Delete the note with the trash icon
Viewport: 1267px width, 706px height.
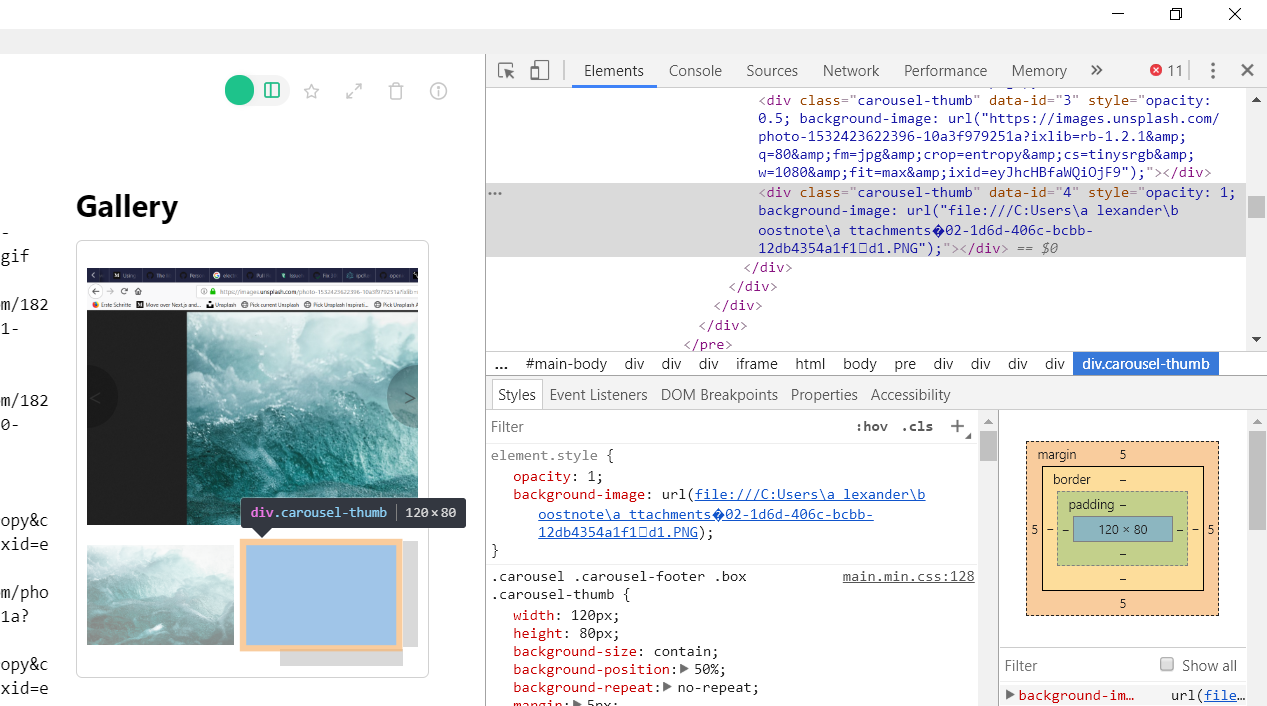pos(396,91)
